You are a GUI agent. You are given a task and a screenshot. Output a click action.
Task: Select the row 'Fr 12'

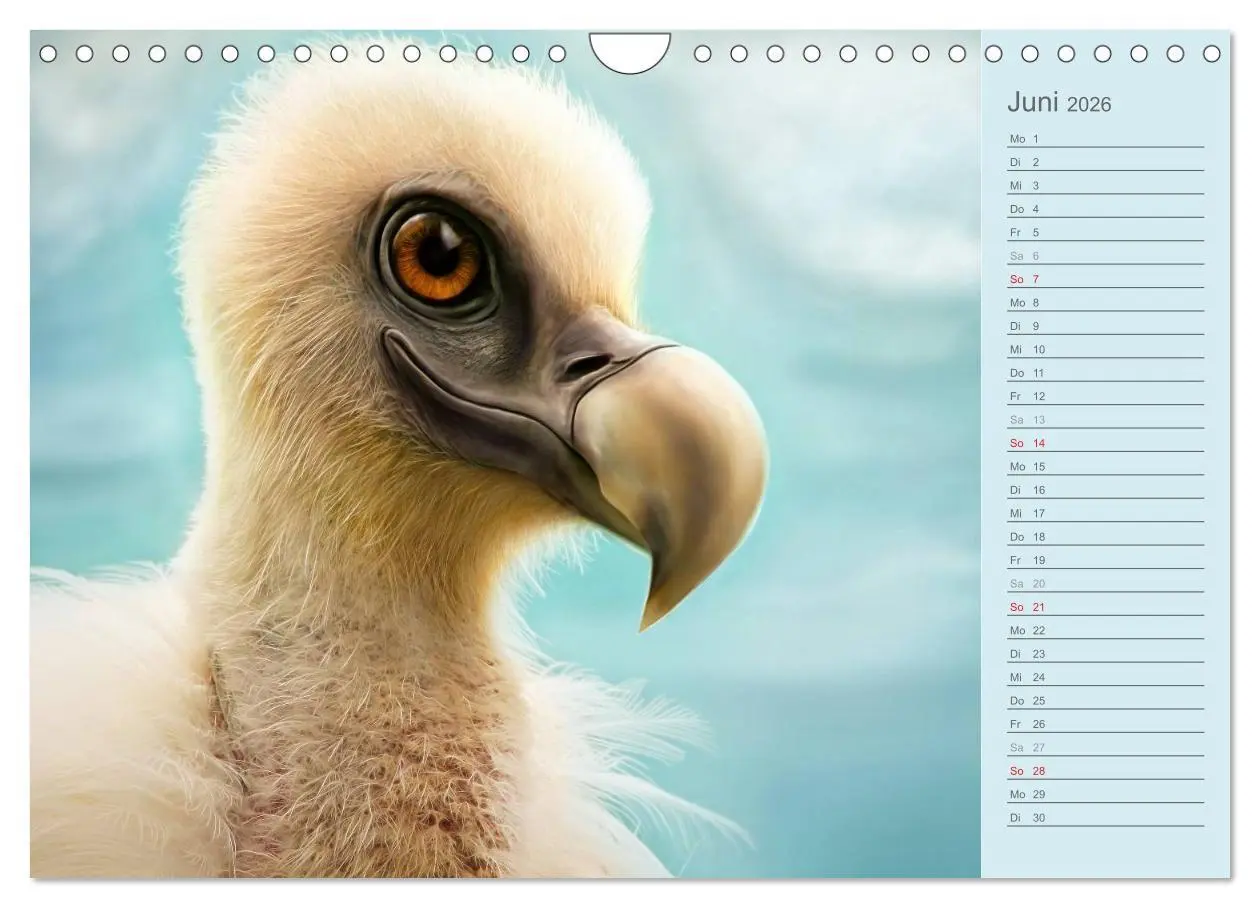(1105, 396)
